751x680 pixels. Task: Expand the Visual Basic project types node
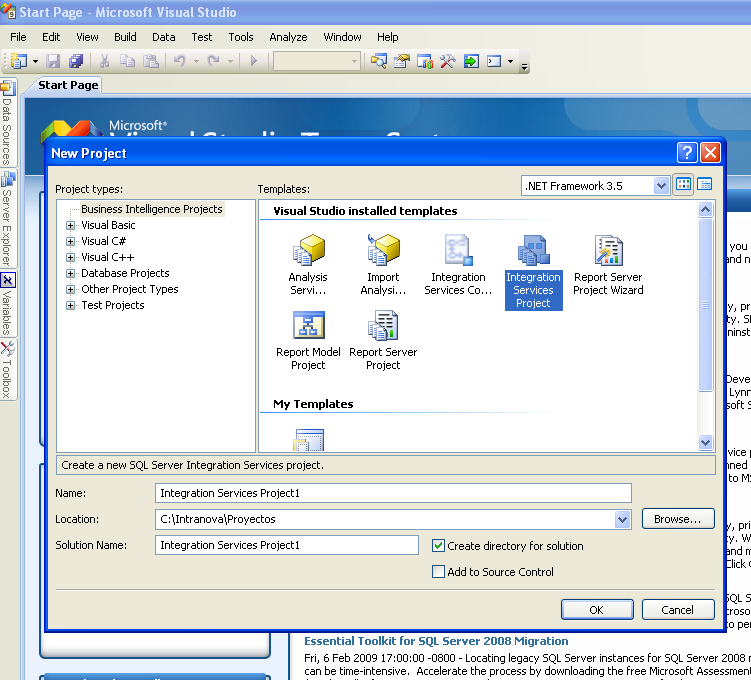coord(71,226)
